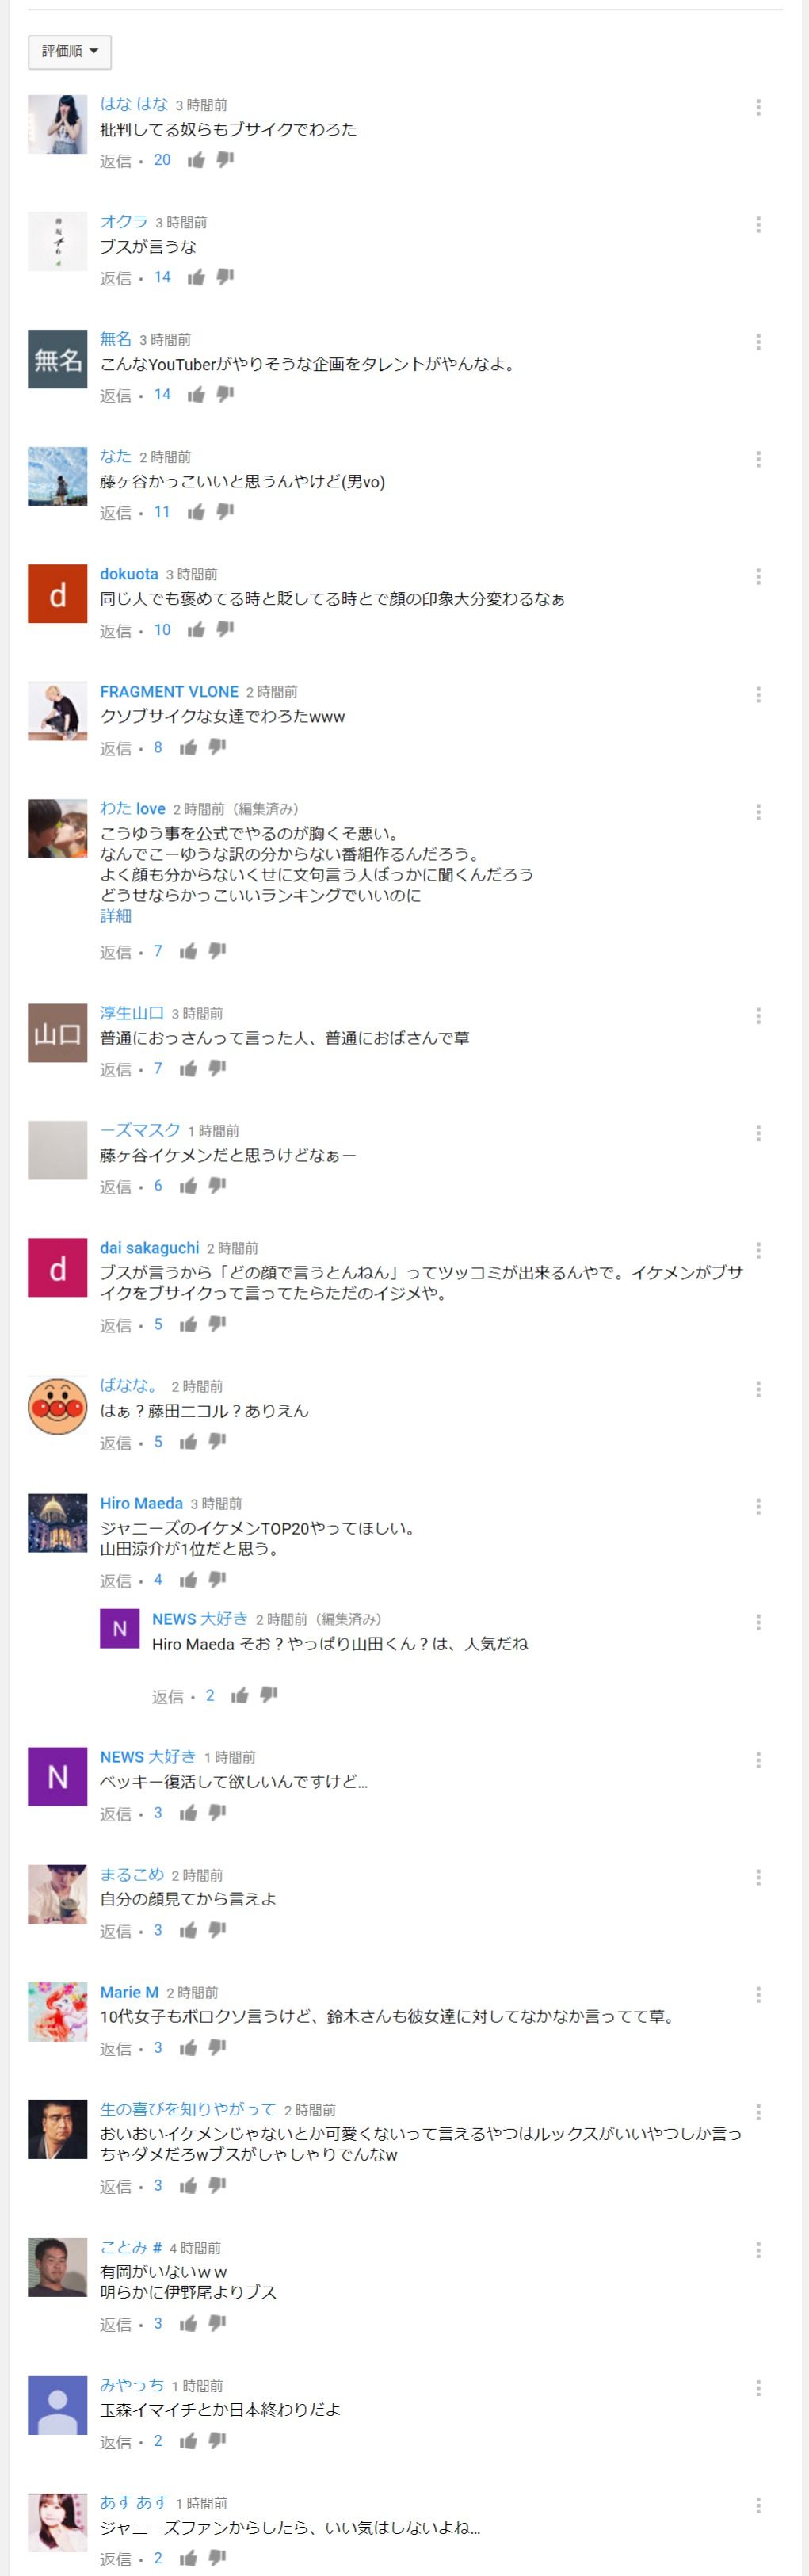
Task: Open the 生の喜びを知りやがって channel link
Action: click(x=188, y=2109)
